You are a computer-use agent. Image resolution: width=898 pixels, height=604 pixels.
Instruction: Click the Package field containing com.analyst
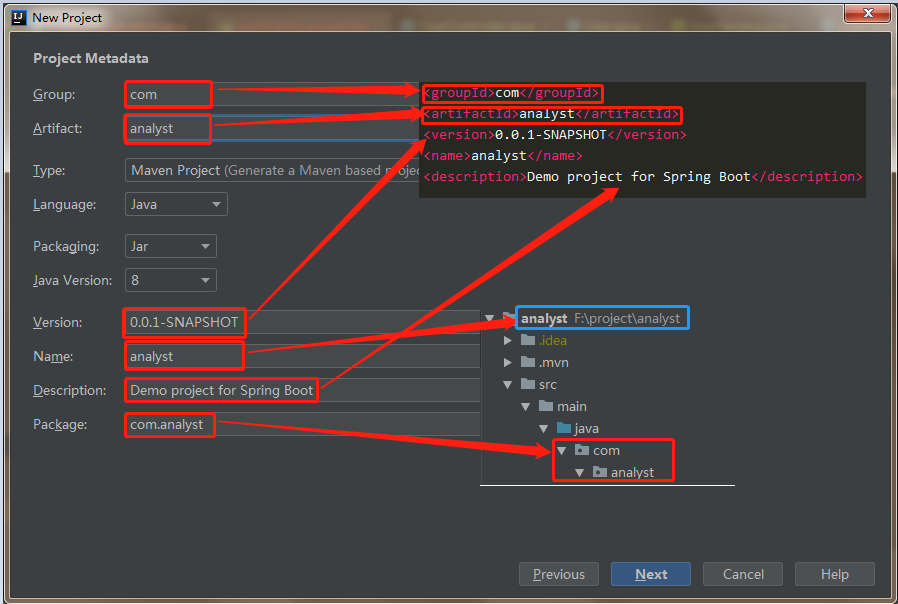[x=302, y=424]
